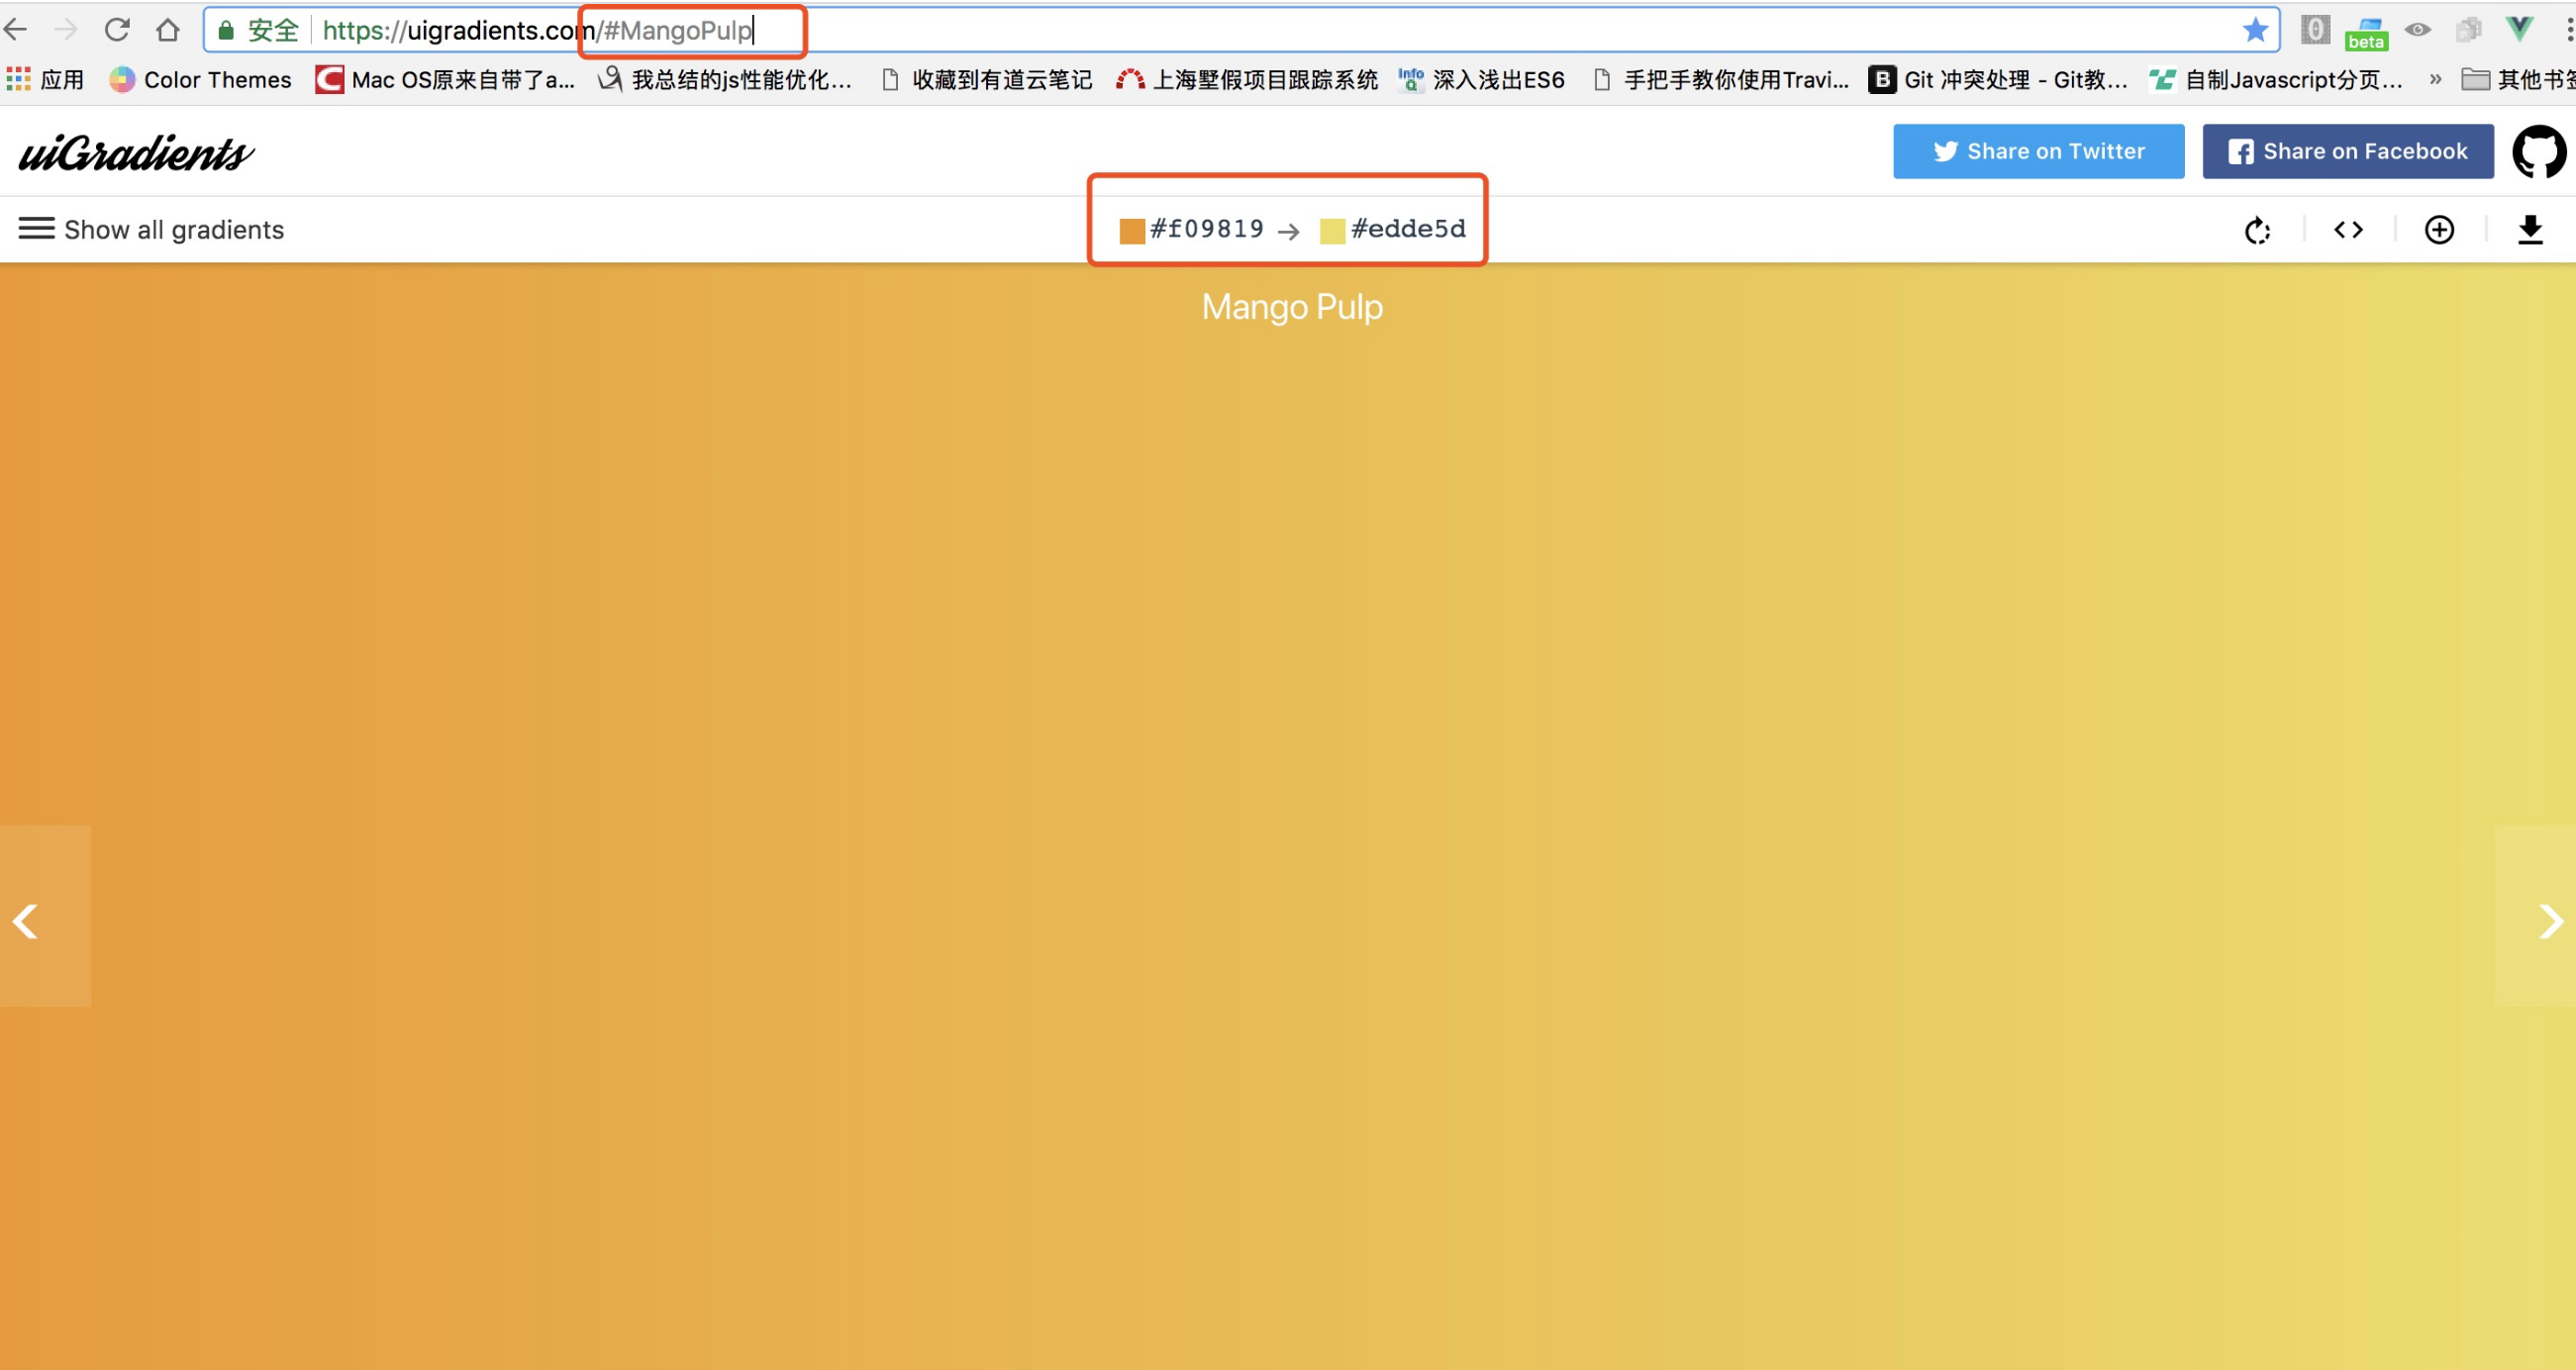Go to the previous gradient with left arrow

click(x=25, y=919)
